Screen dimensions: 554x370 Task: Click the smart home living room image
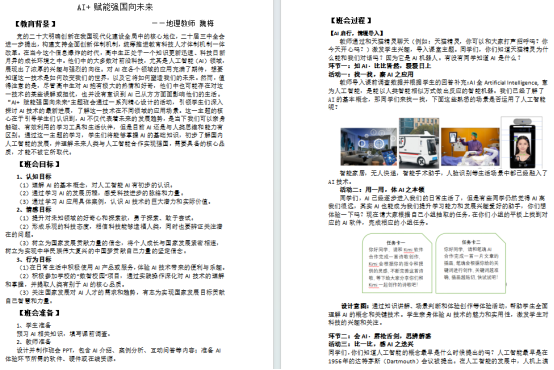pos(369,147)
